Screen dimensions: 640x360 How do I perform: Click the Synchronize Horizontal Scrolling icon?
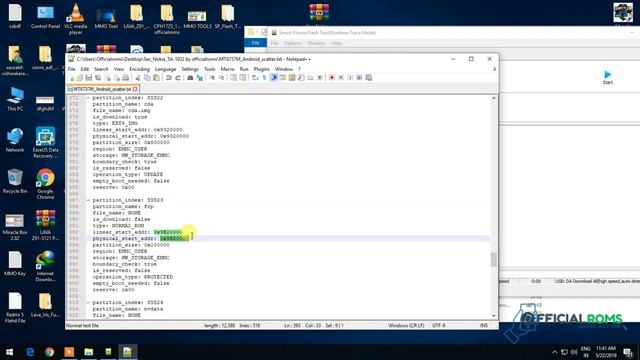click(x=242, y=78)
